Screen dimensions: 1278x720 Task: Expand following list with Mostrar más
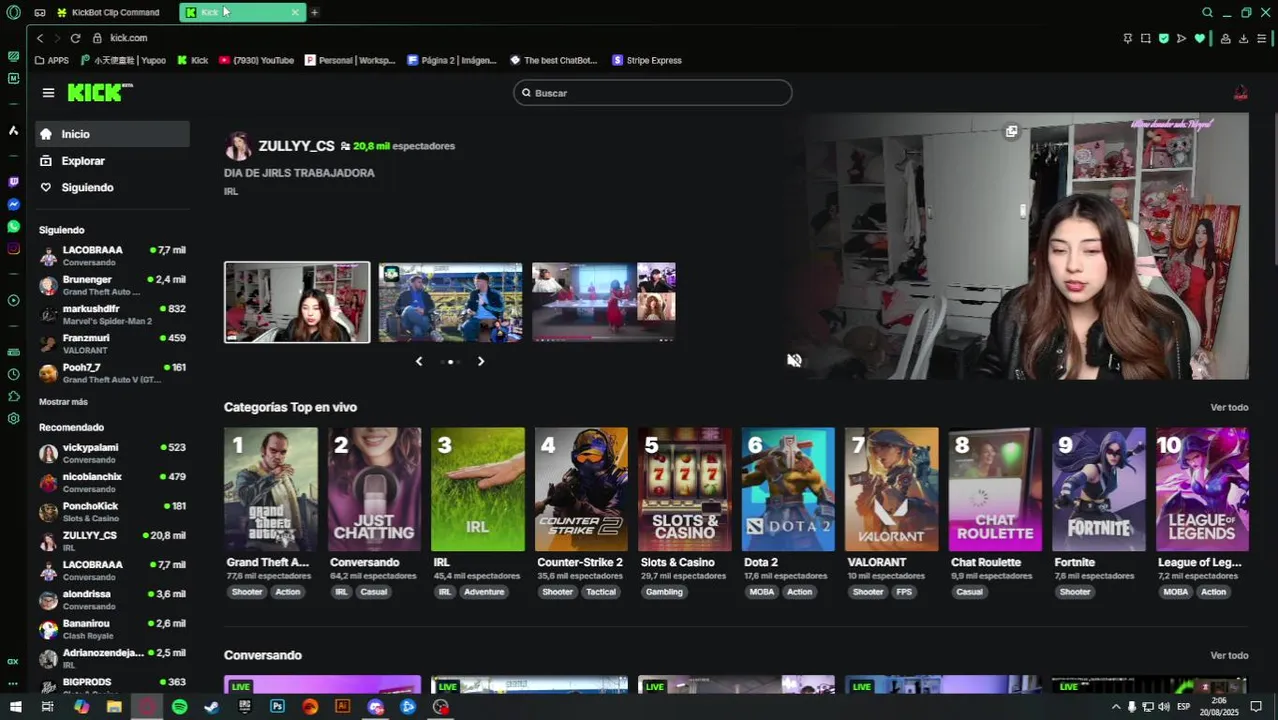pyautogui.click(x=63, y=402)
